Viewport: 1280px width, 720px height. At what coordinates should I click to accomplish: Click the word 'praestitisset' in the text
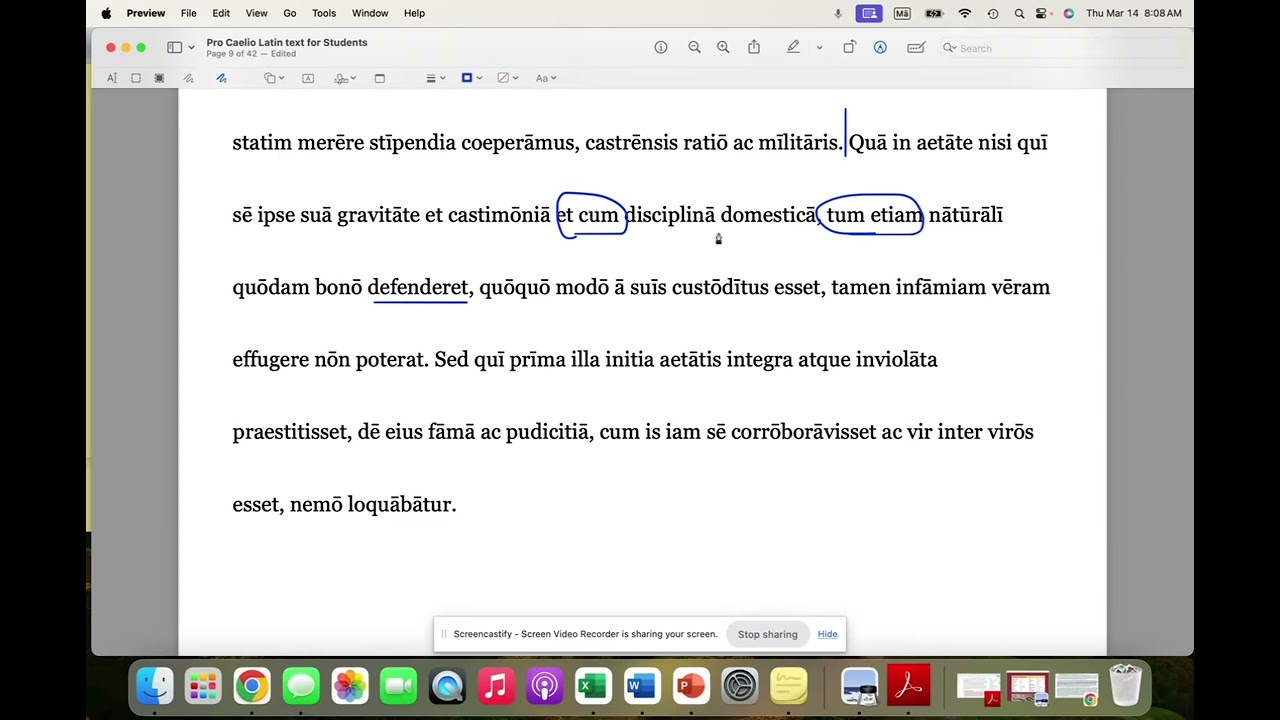[290, 432]
